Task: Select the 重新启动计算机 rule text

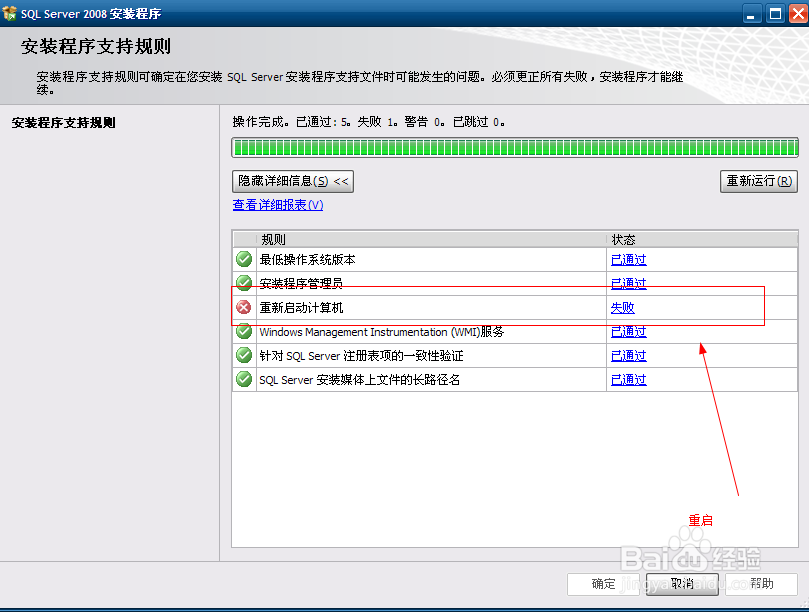Action: (x=301, y=308)
